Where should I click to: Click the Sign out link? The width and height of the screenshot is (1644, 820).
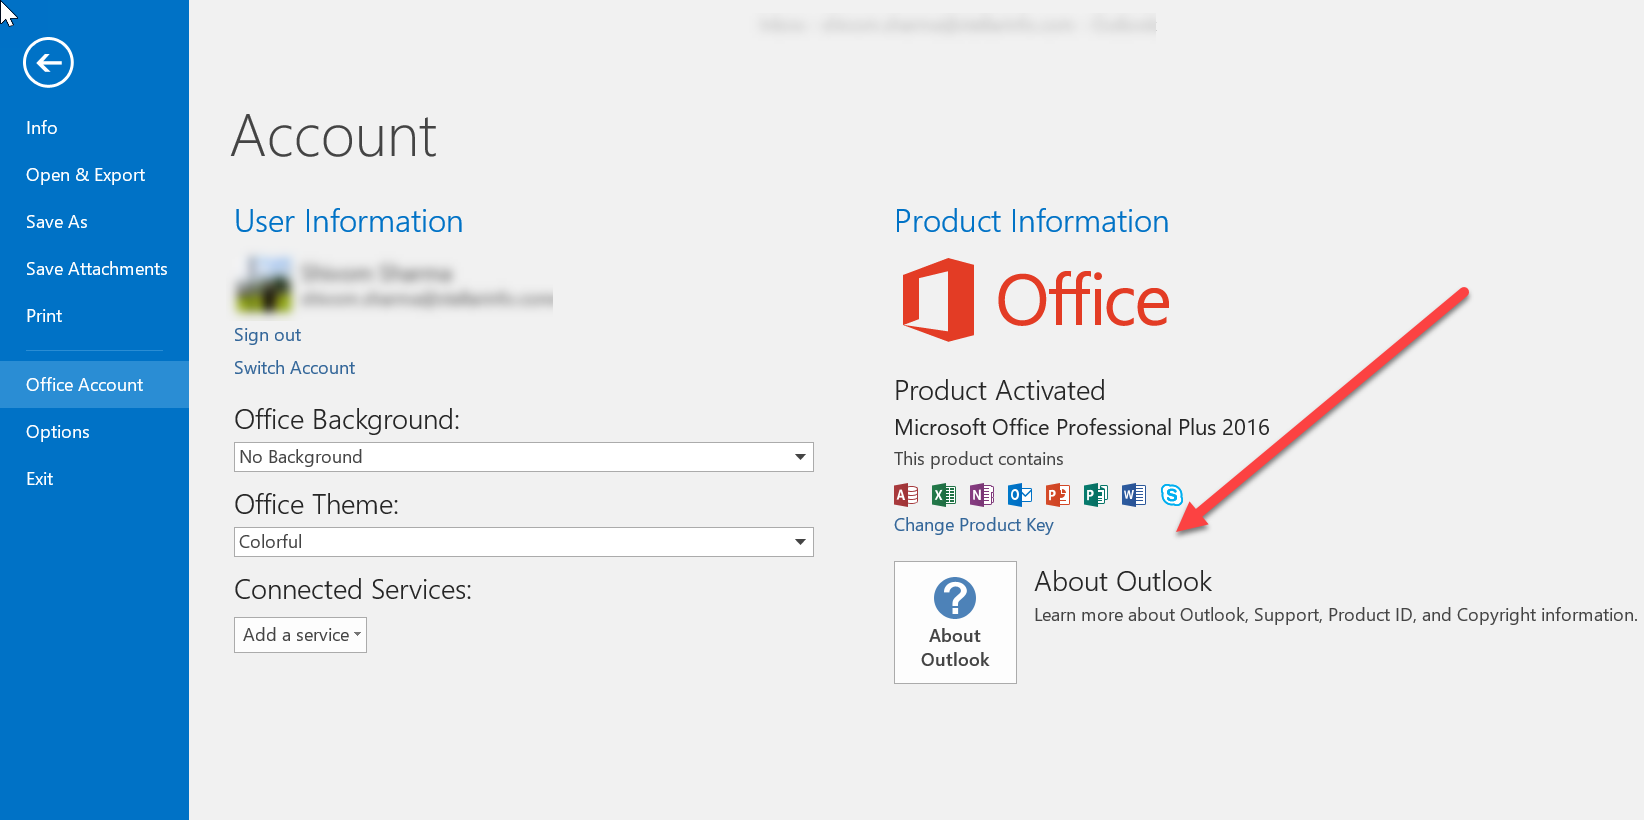tap(267, 335)
